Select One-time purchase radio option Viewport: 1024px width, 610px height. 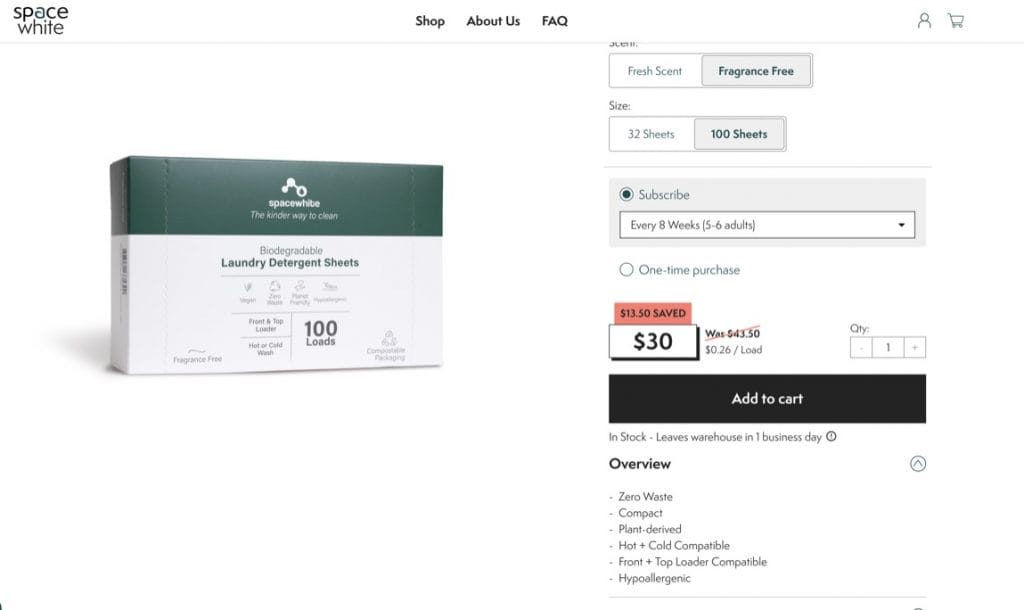(x=627, y=270)
